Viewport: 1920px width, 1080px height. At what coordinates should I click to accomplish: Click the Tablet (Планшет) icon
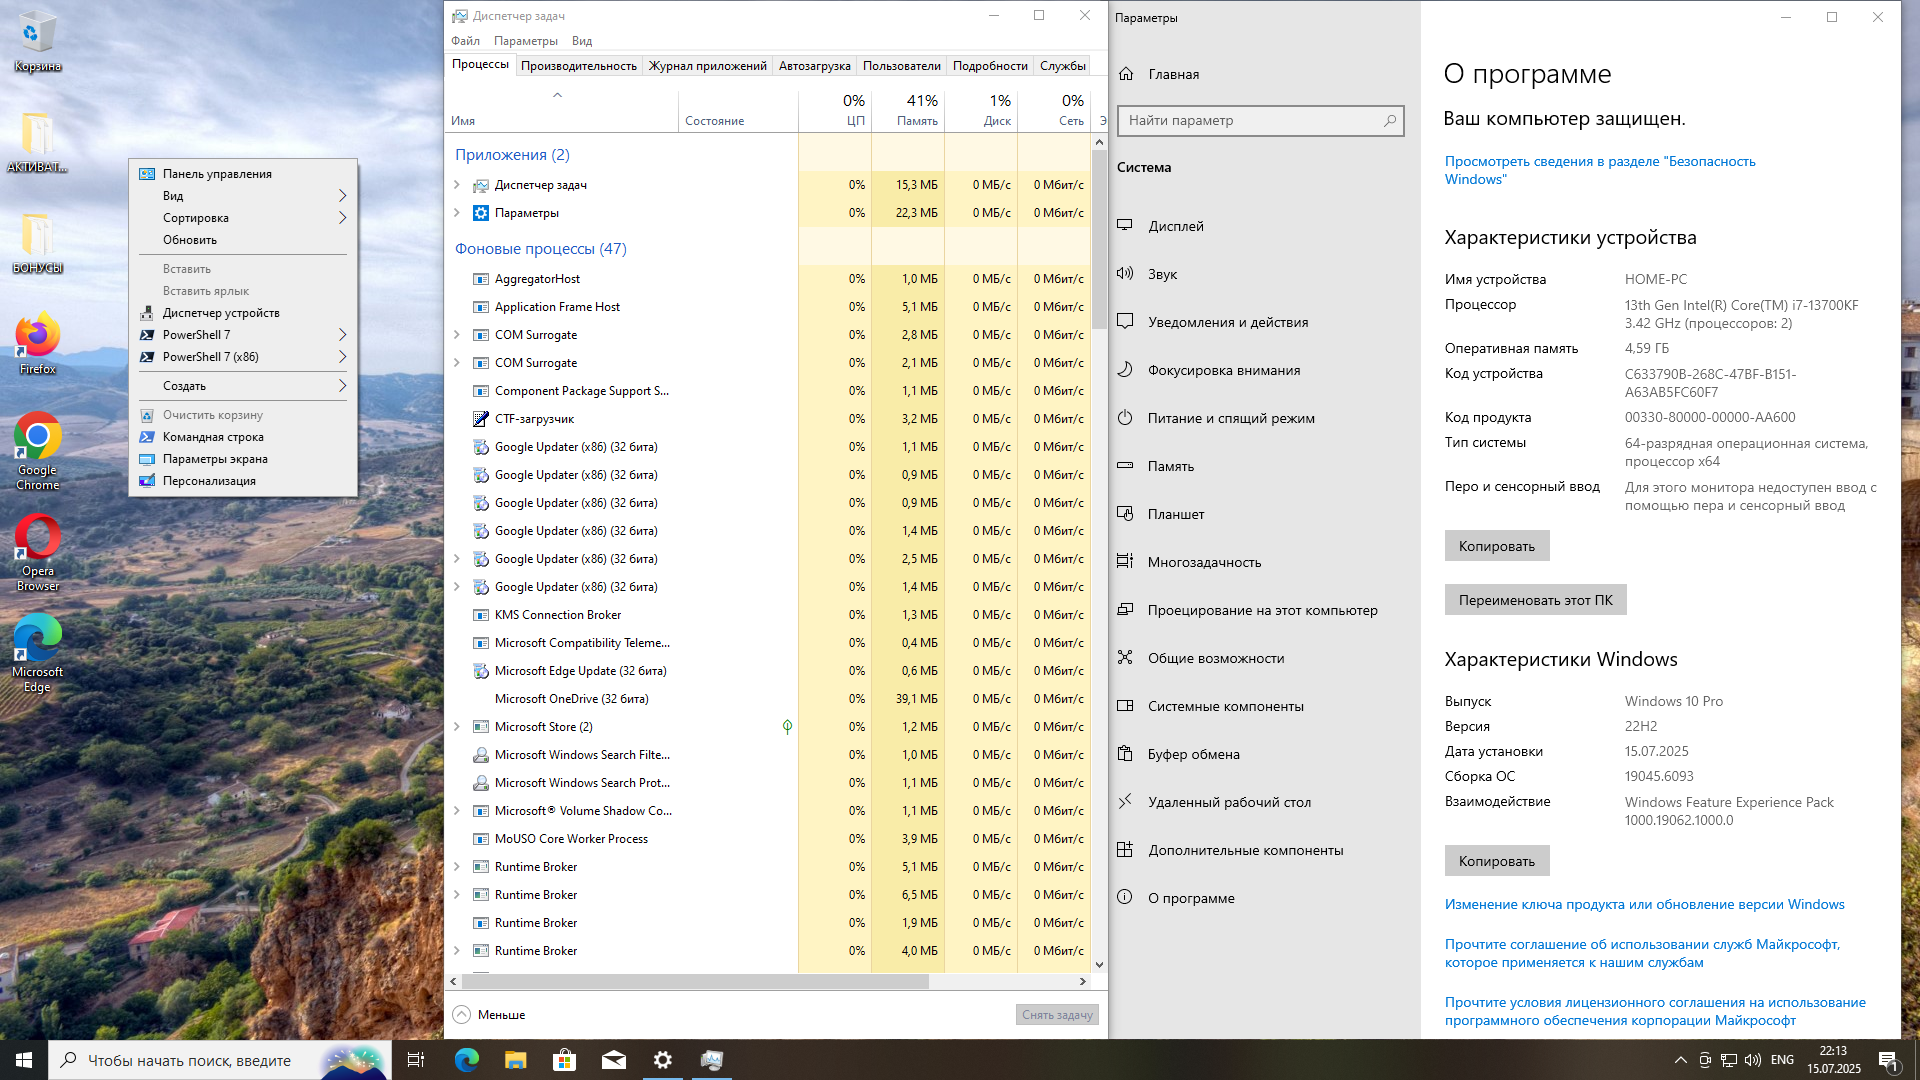pos(1125,514)
